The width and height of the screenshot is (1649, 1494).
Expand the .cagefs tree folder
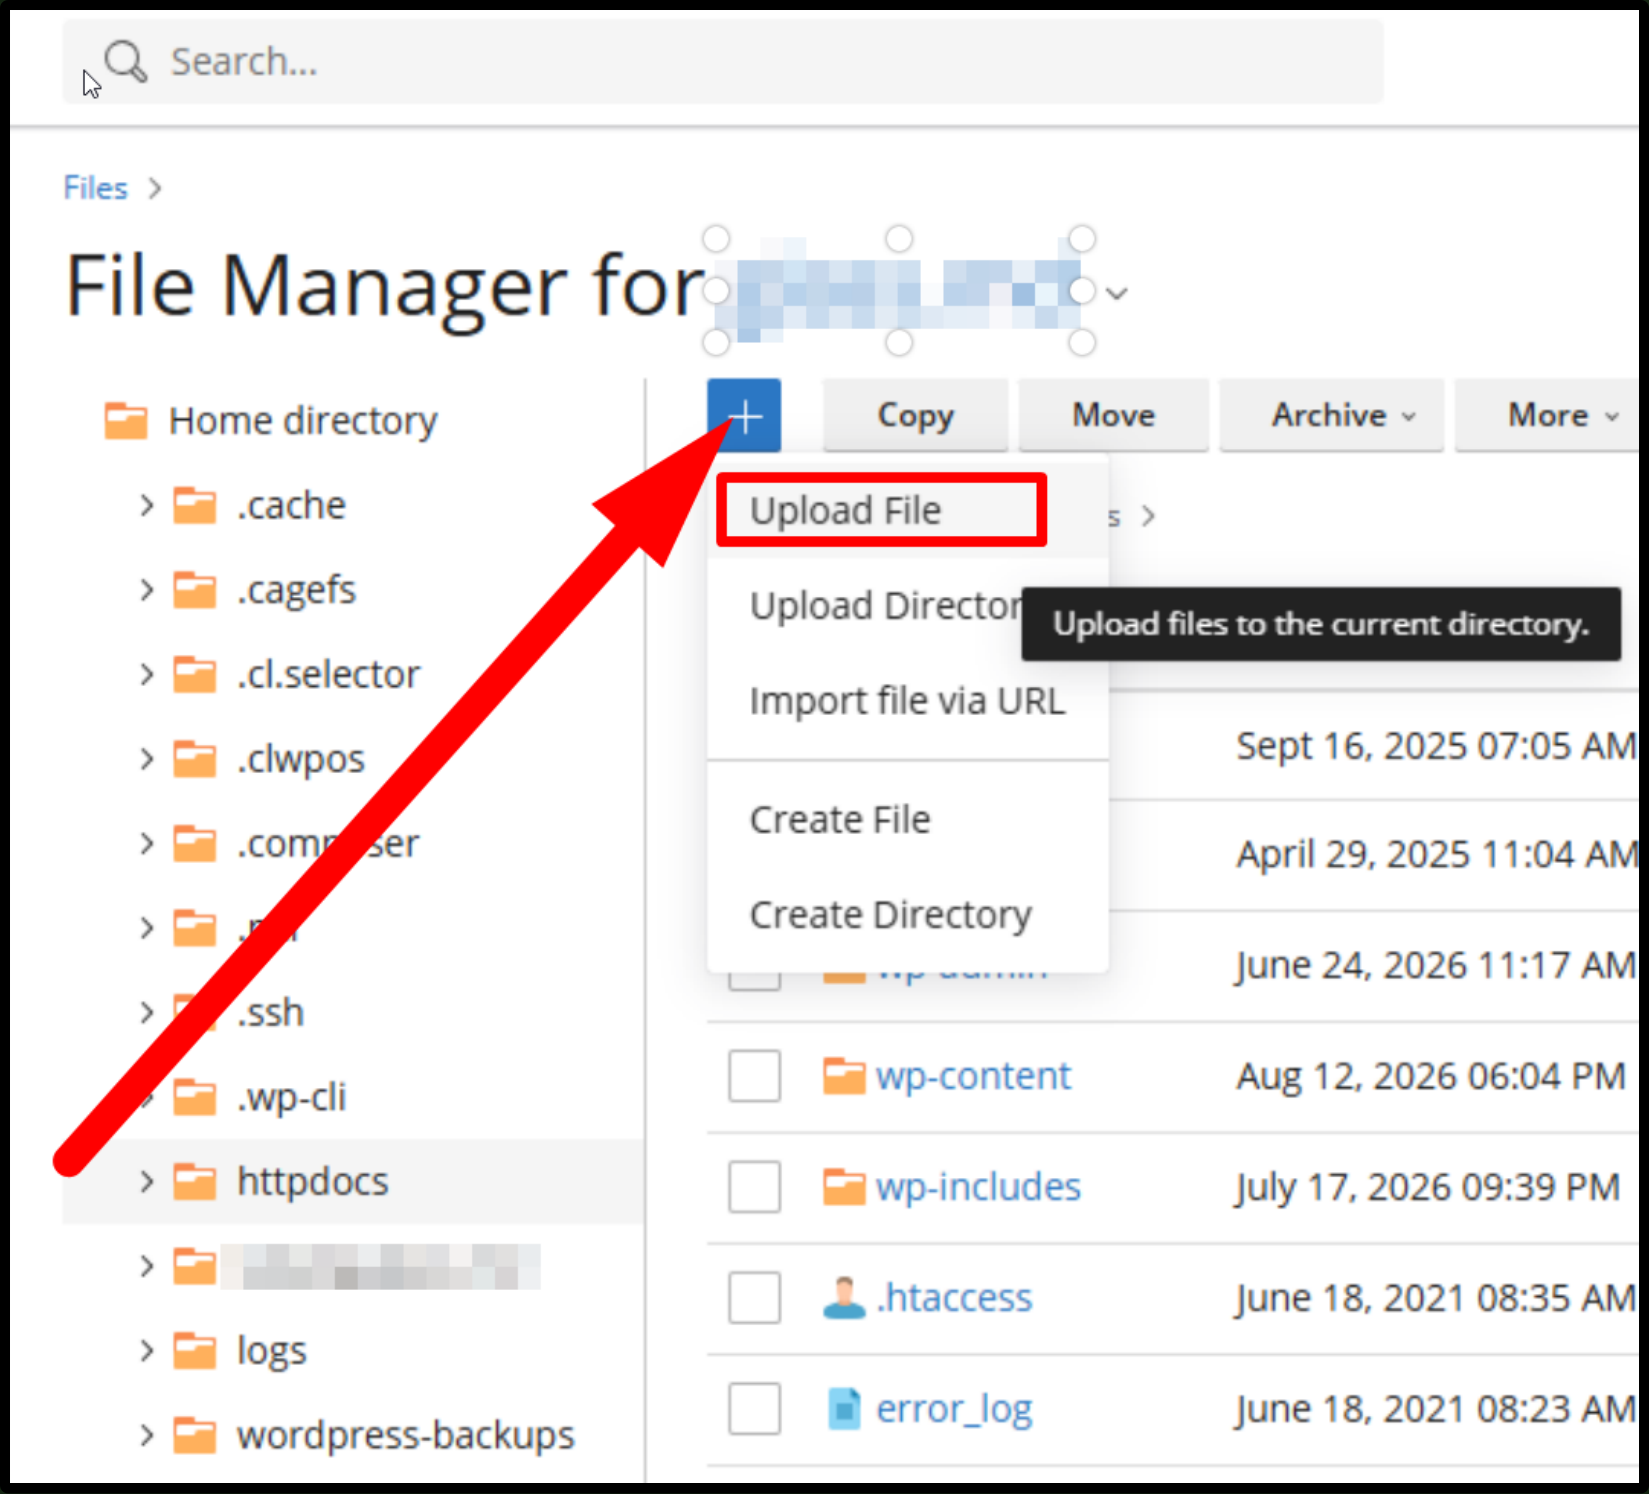pos(147,590)
